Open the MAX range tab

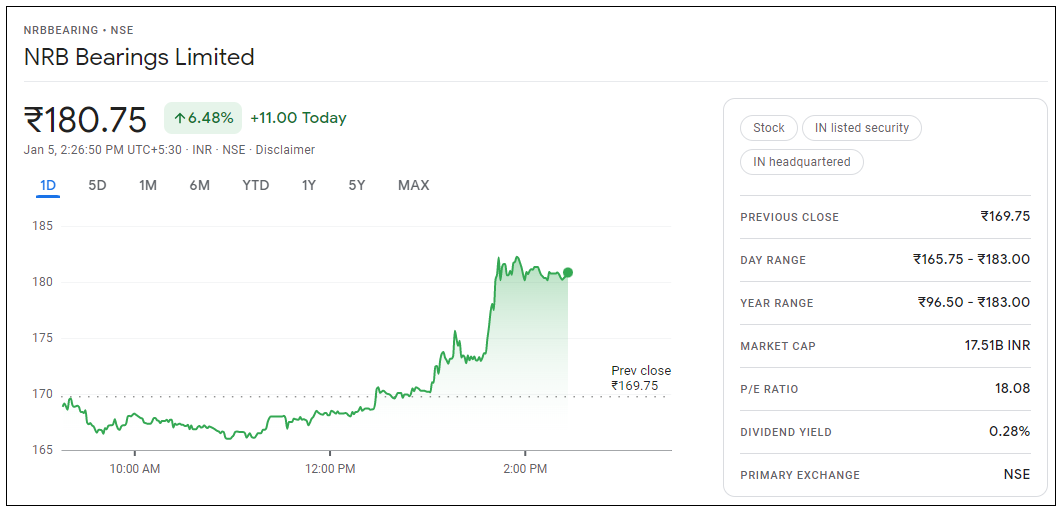pyautogui.click(x=413, y=185)
